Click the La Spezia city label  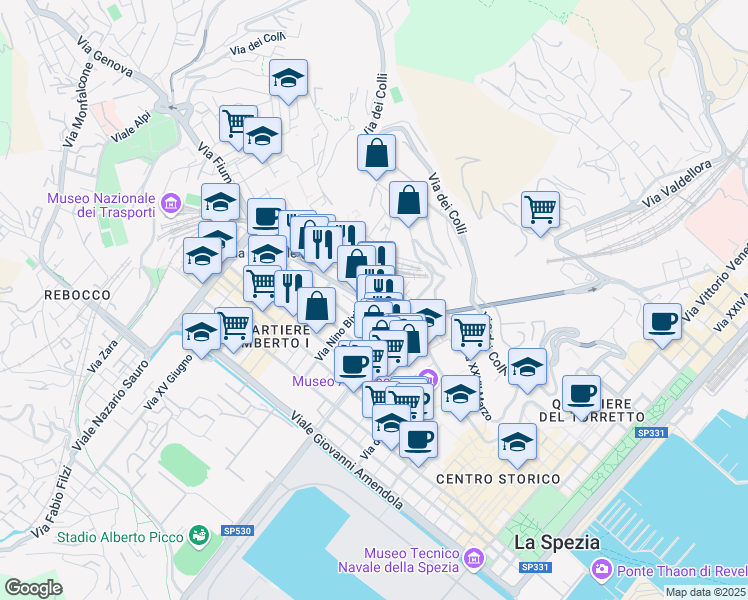click(x=557, y=543)
